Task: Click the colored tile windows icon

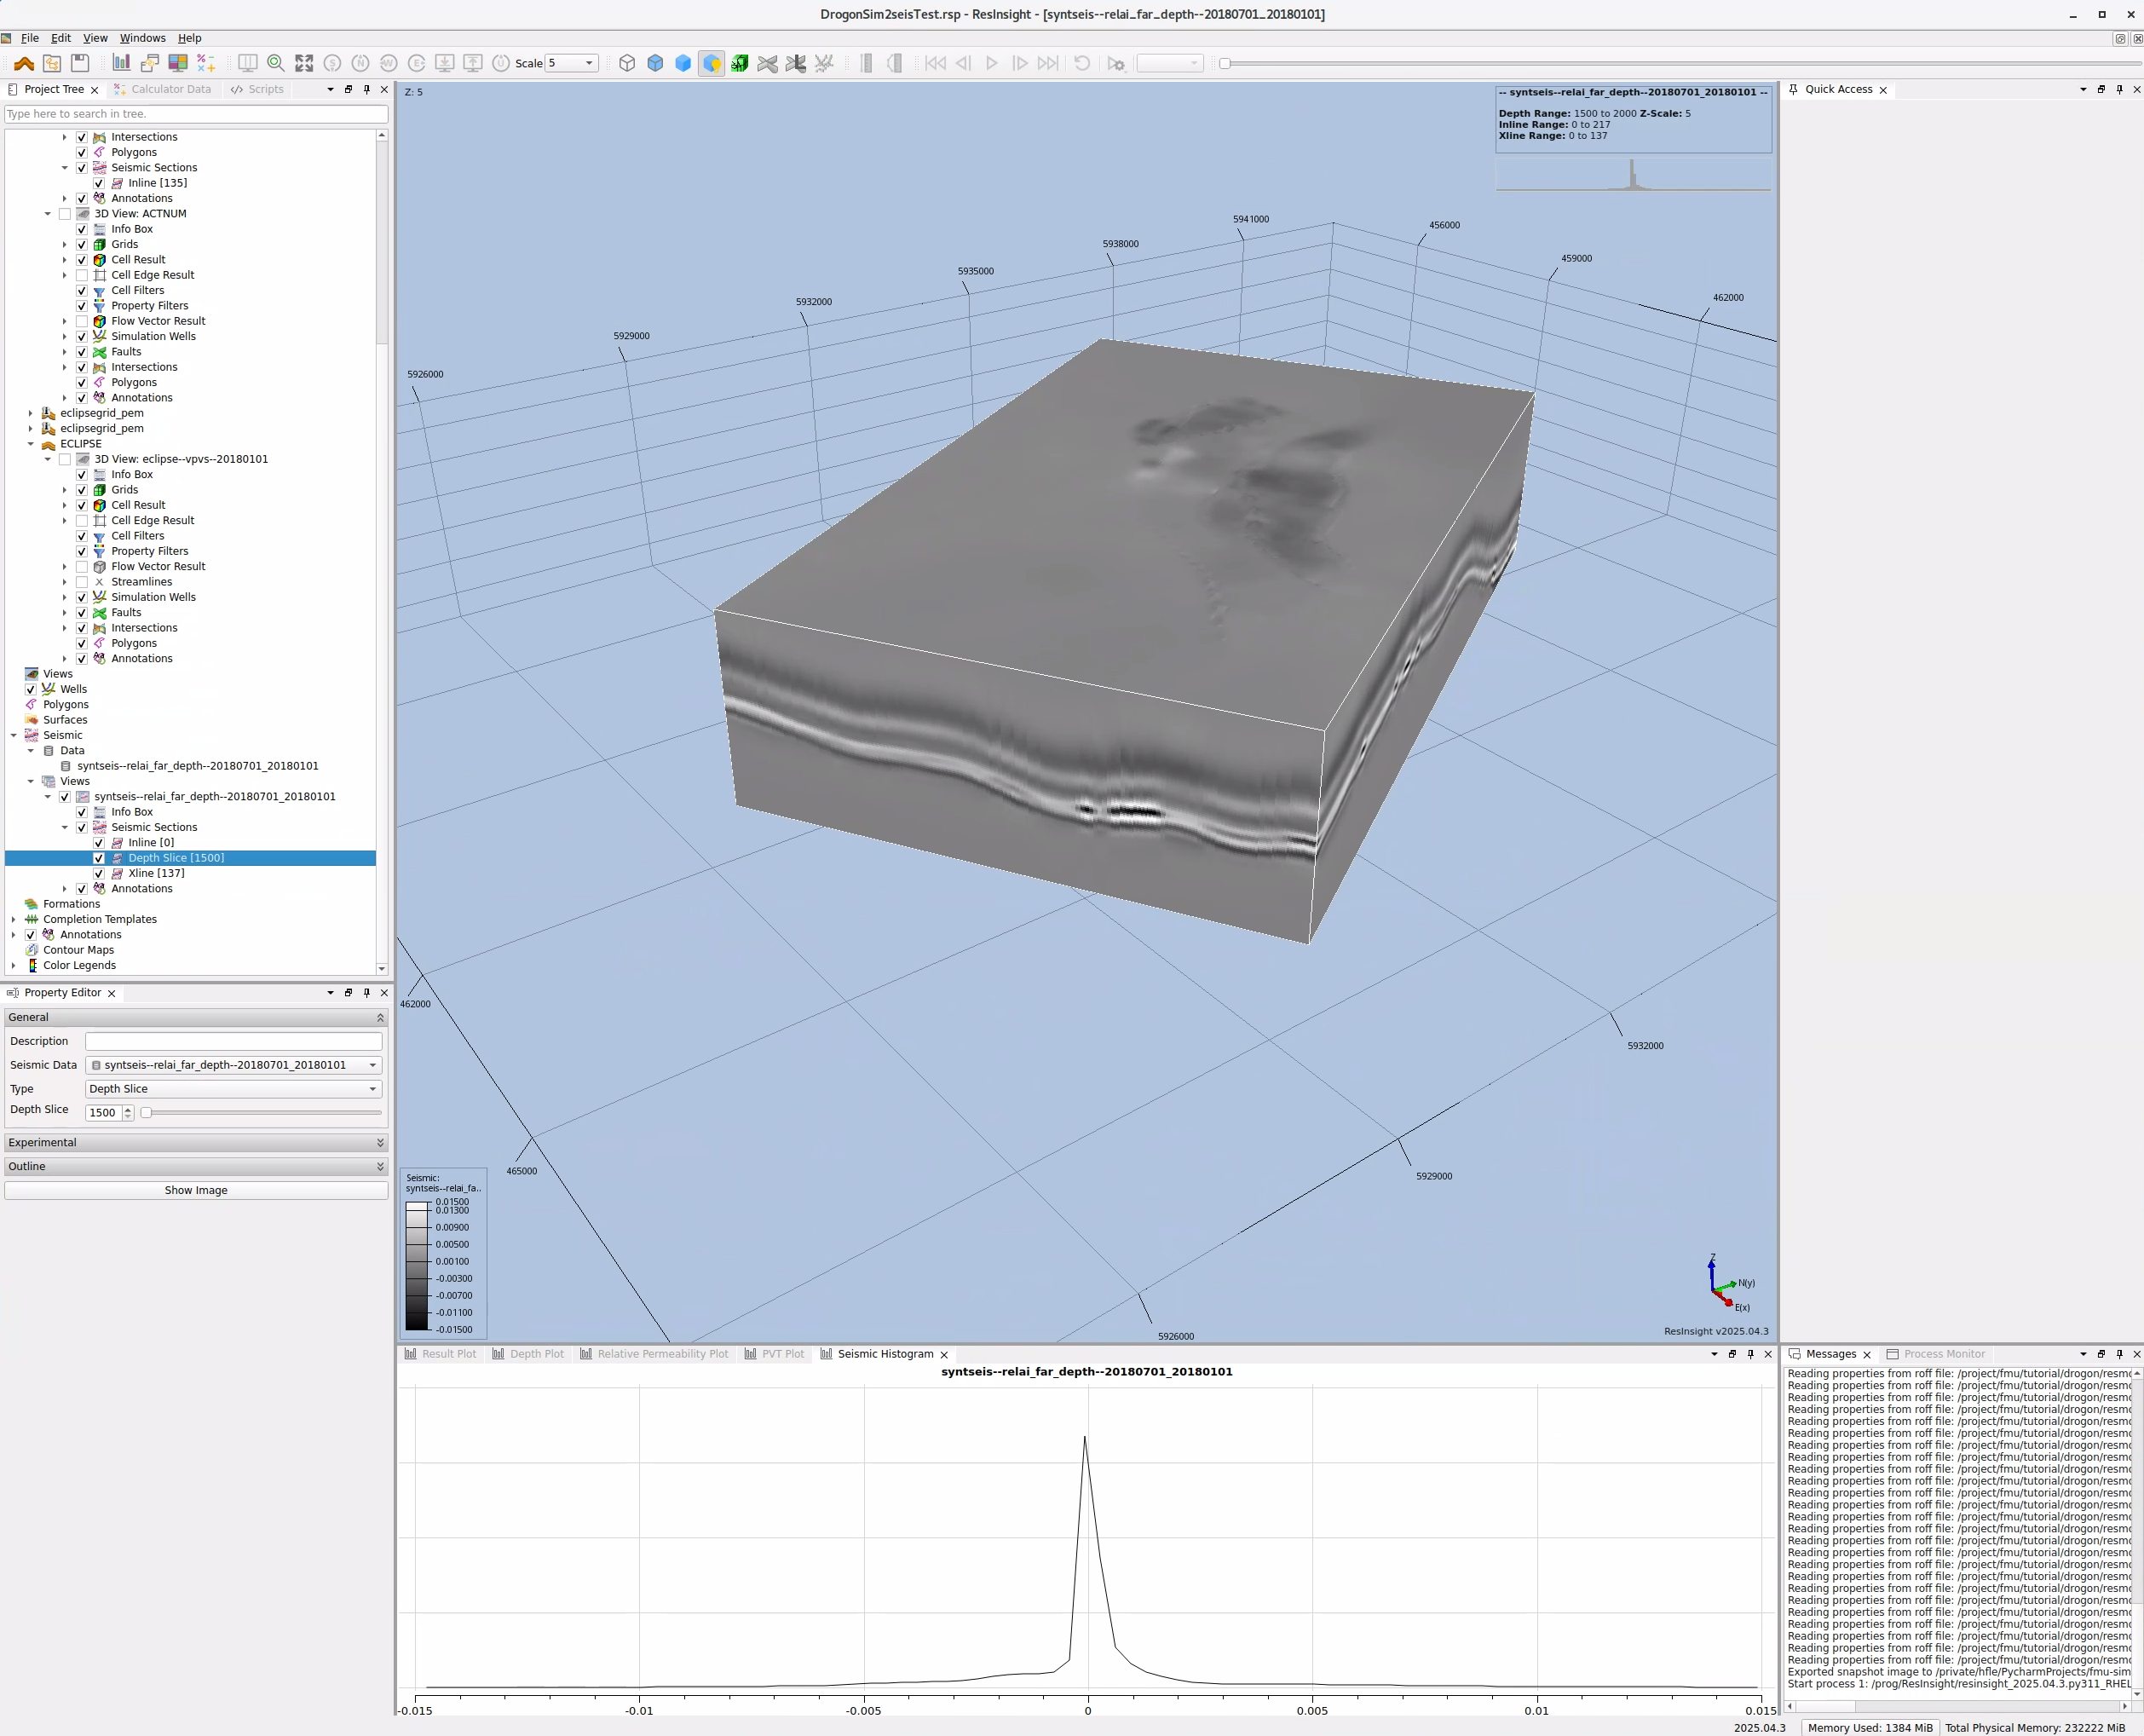Action: pos(178,63)
